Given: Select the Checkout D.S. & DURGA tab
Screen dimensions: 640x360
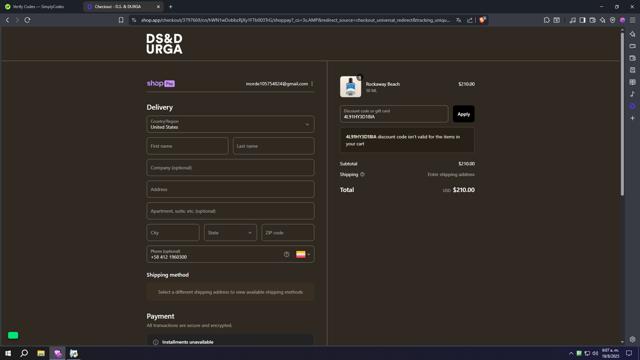Looking at the screenshot, I should click(x=118, y=7).
